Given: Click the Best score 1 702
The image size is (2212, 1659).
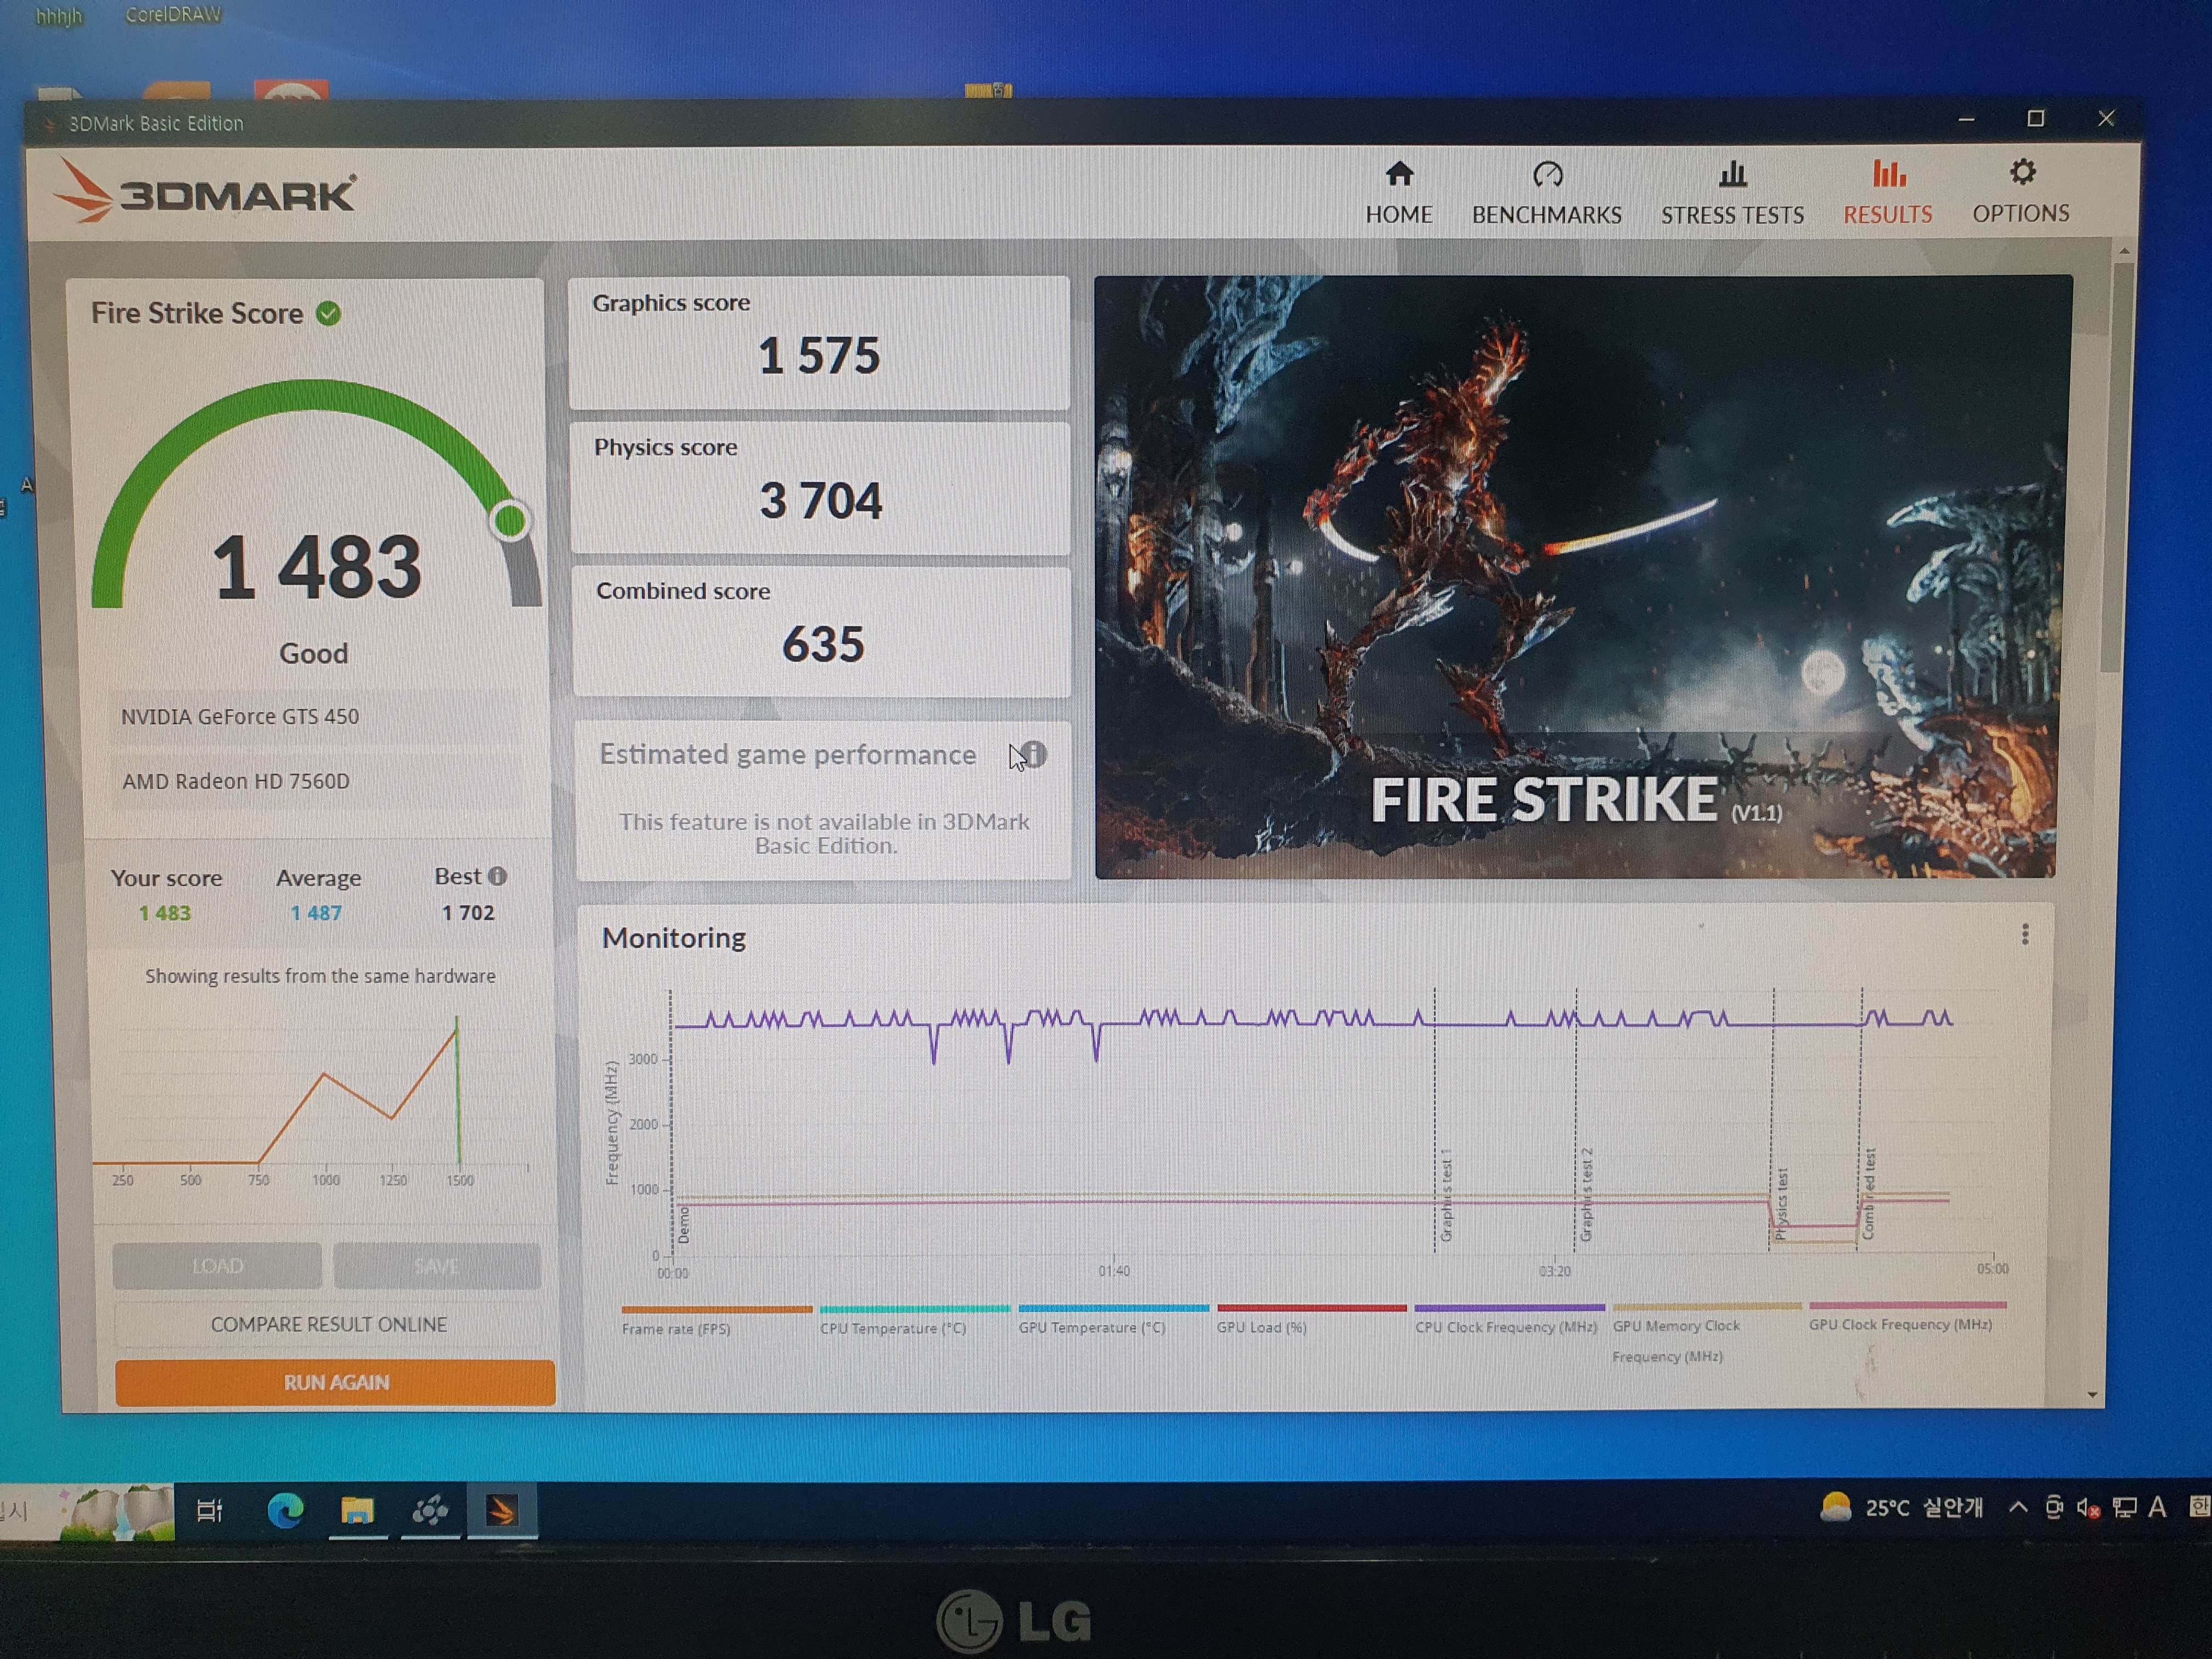Looking at the screenshot, I should [468, 912].
